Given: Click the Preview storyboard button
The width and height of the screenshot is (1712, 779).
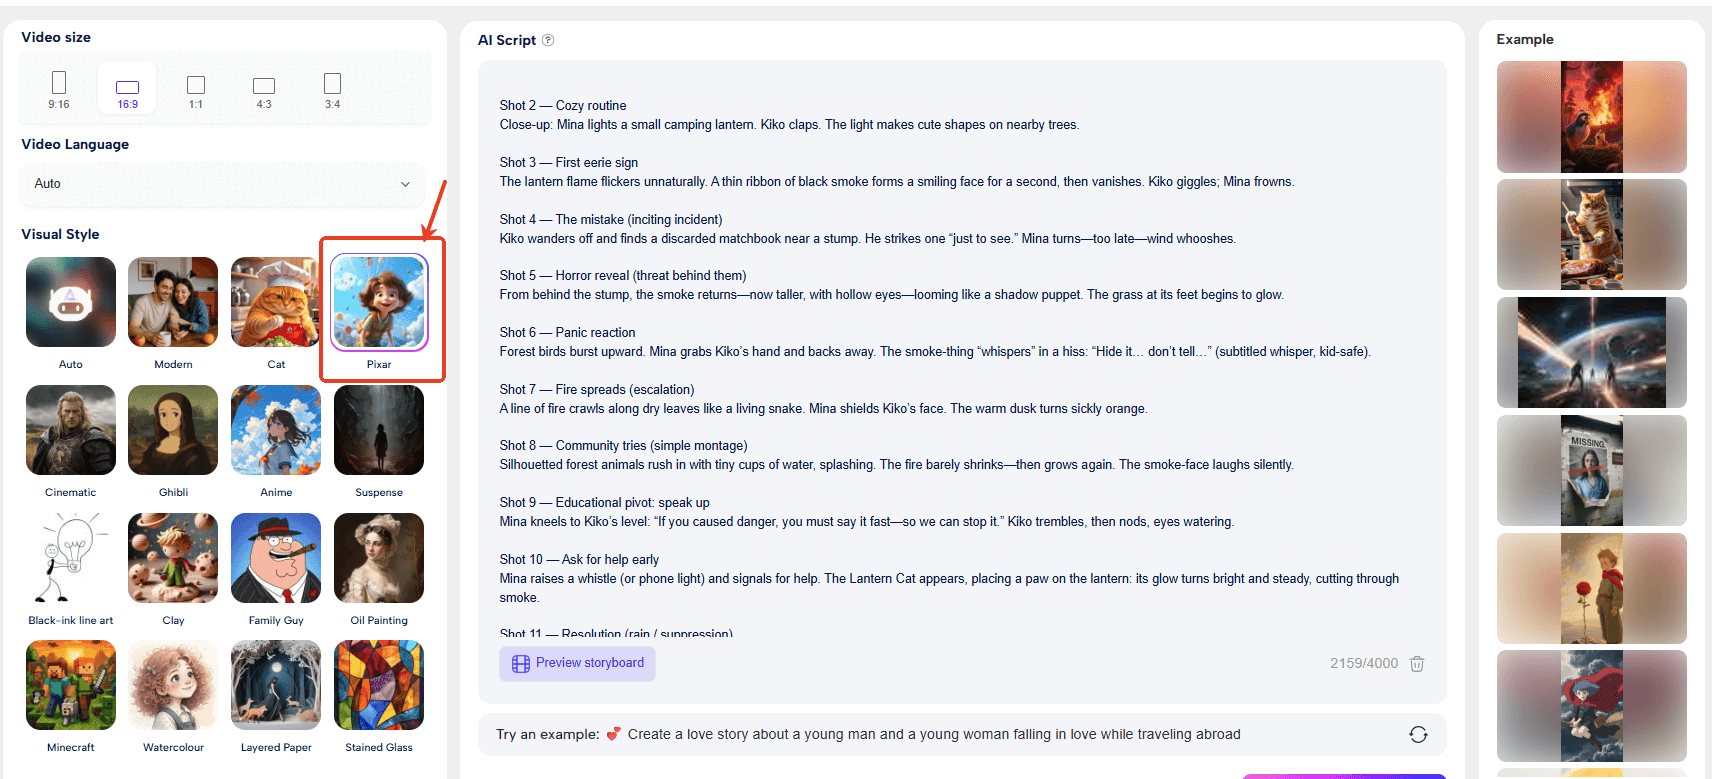Looking at the screenshot, I should (x=577, y=664).
